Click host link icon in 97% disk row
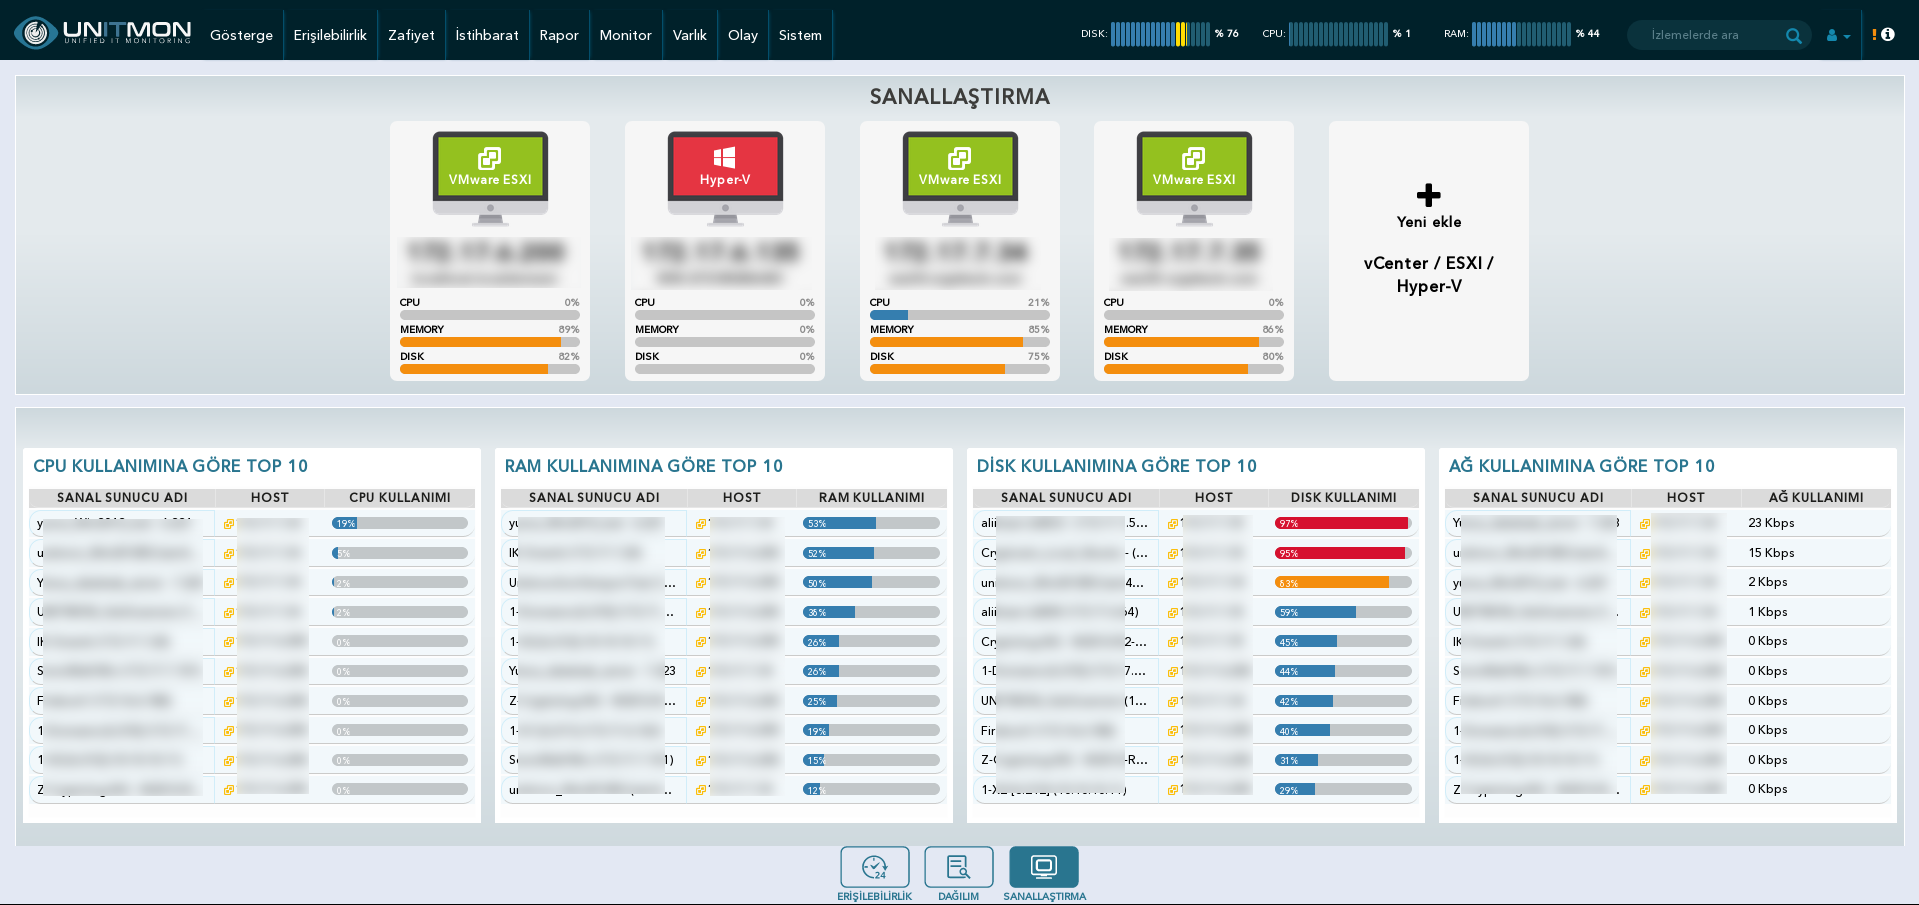 1172,524
